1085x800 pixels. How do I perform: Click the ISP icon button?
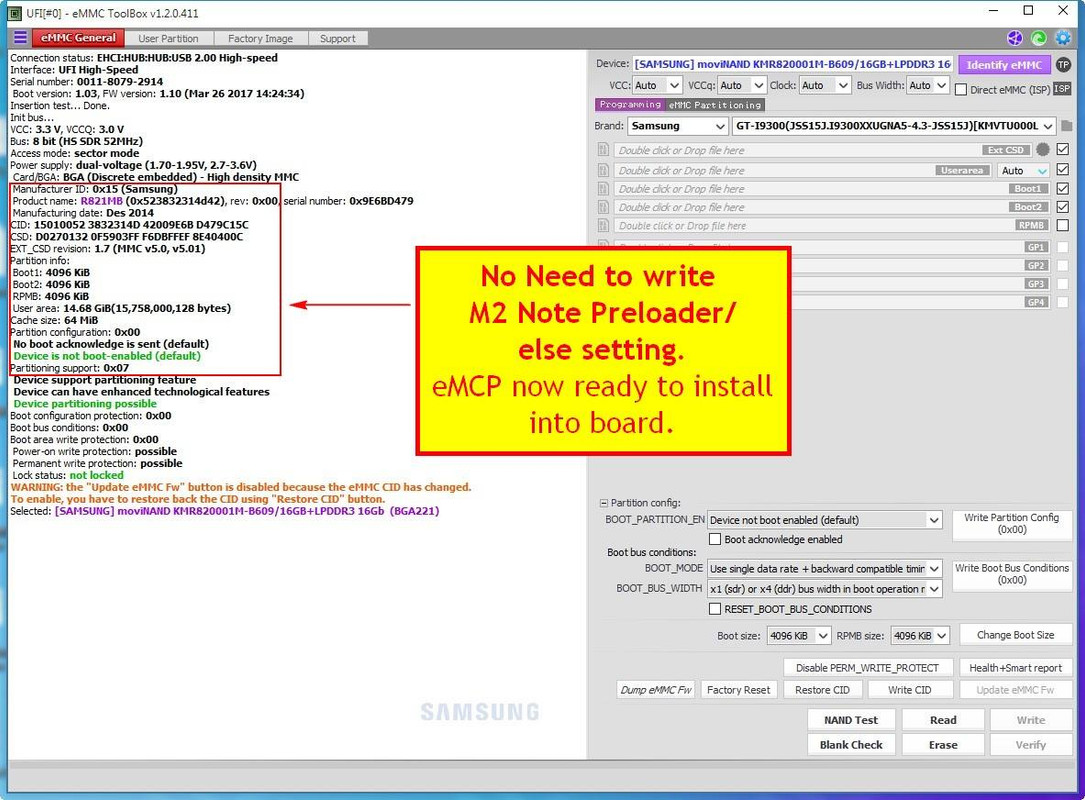tap(1061, 89)
